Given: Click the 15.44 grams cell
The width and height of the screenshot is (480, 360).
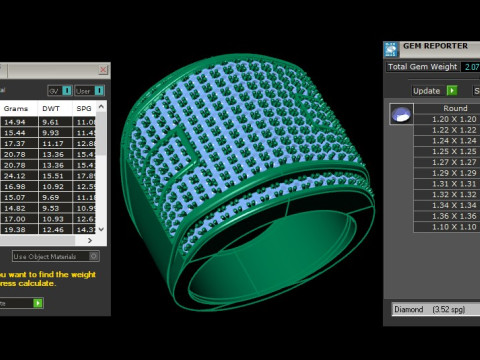Looking at the screenshot, I should click(19, 133).
